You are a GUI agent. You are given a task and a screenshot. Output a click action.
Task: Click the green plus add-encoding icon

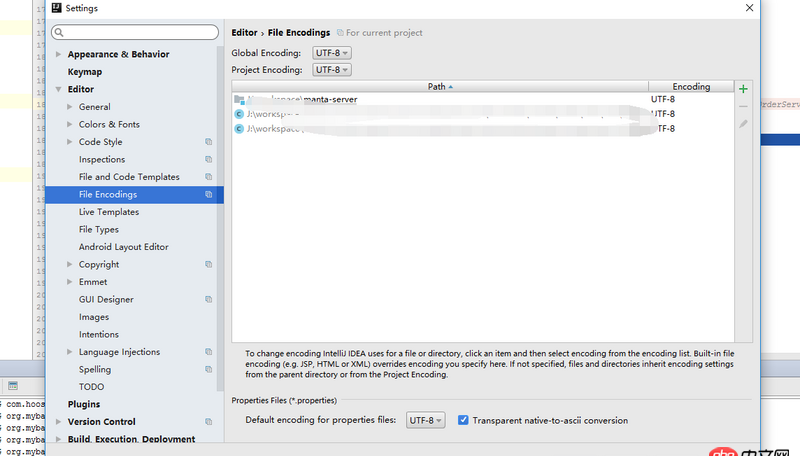point(743,89)
